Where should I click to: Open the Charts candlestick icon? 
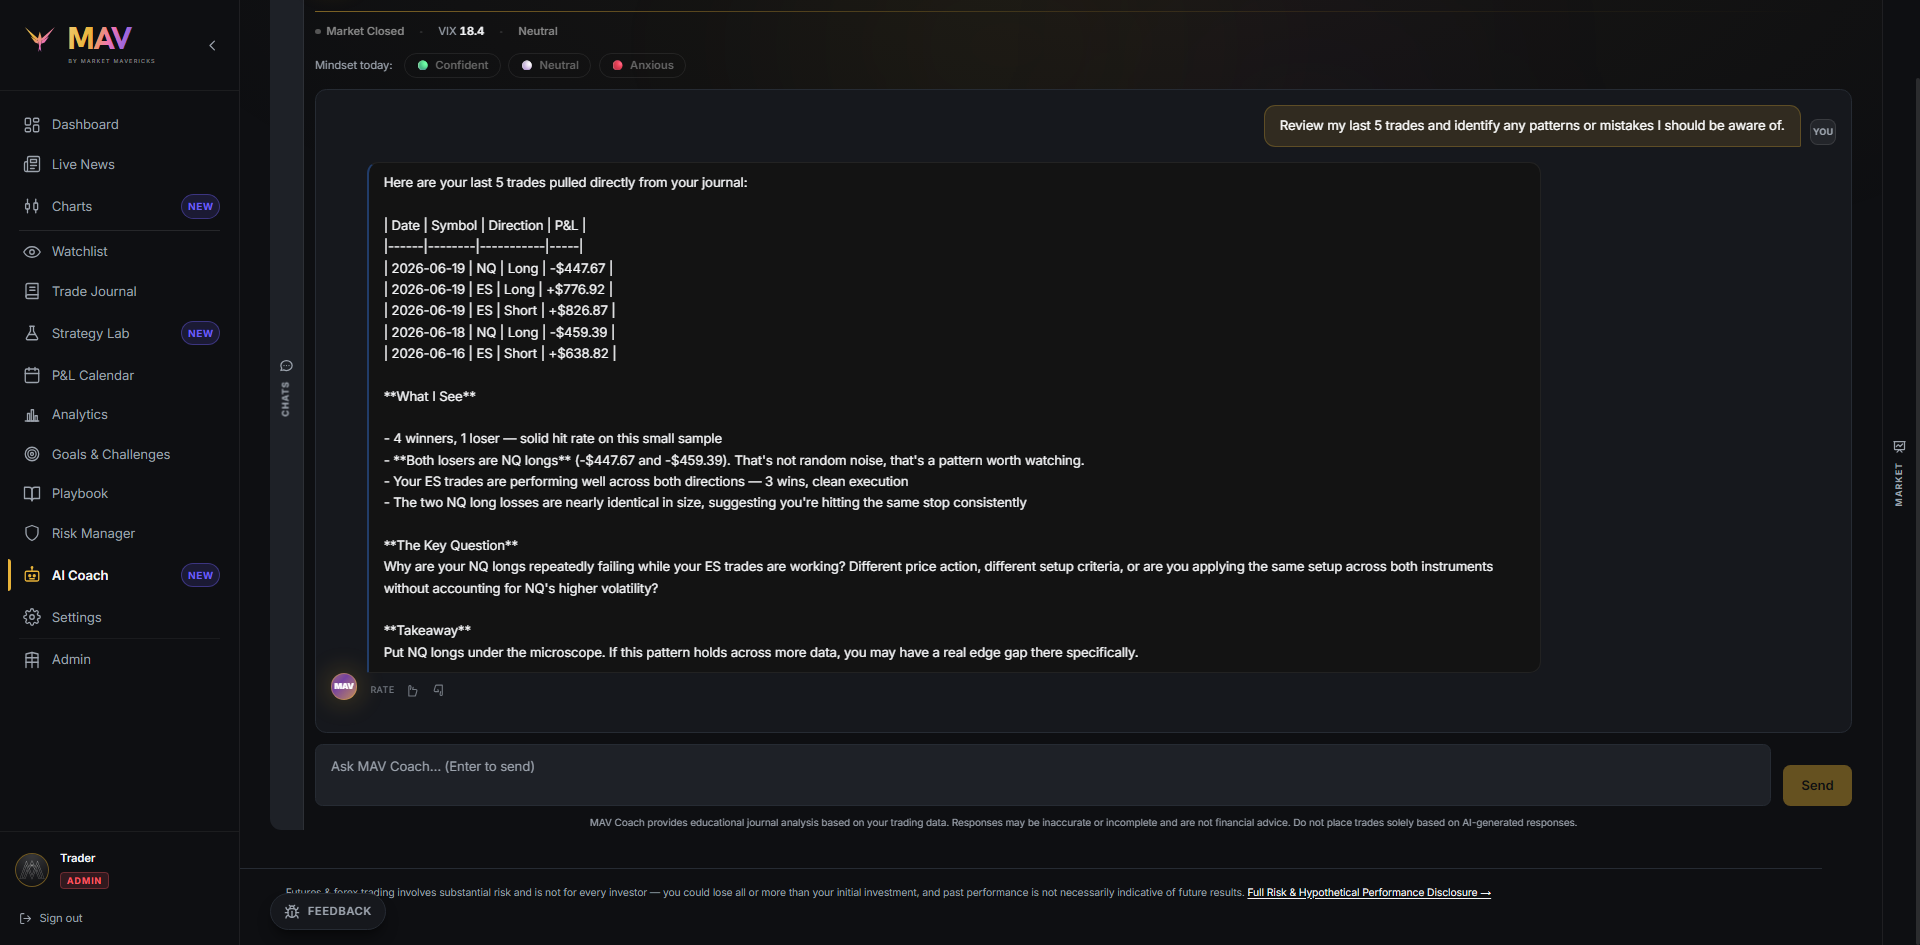pos(32,206)
